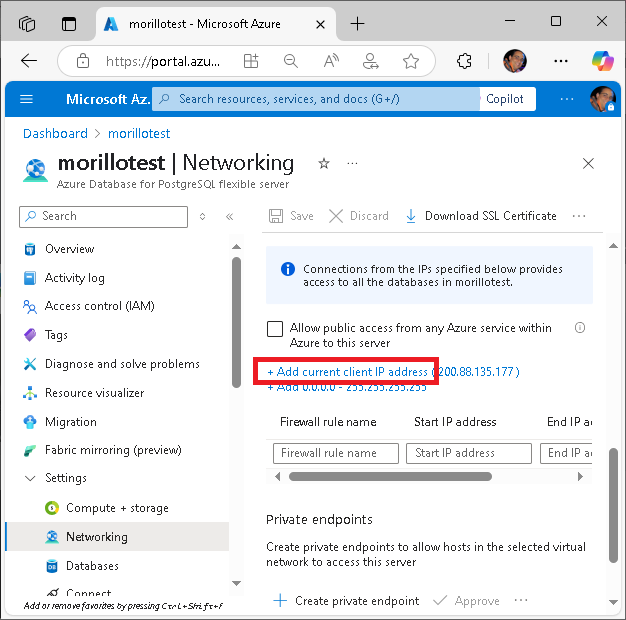Select Networking in the settings menu

[x=118, y=537]
